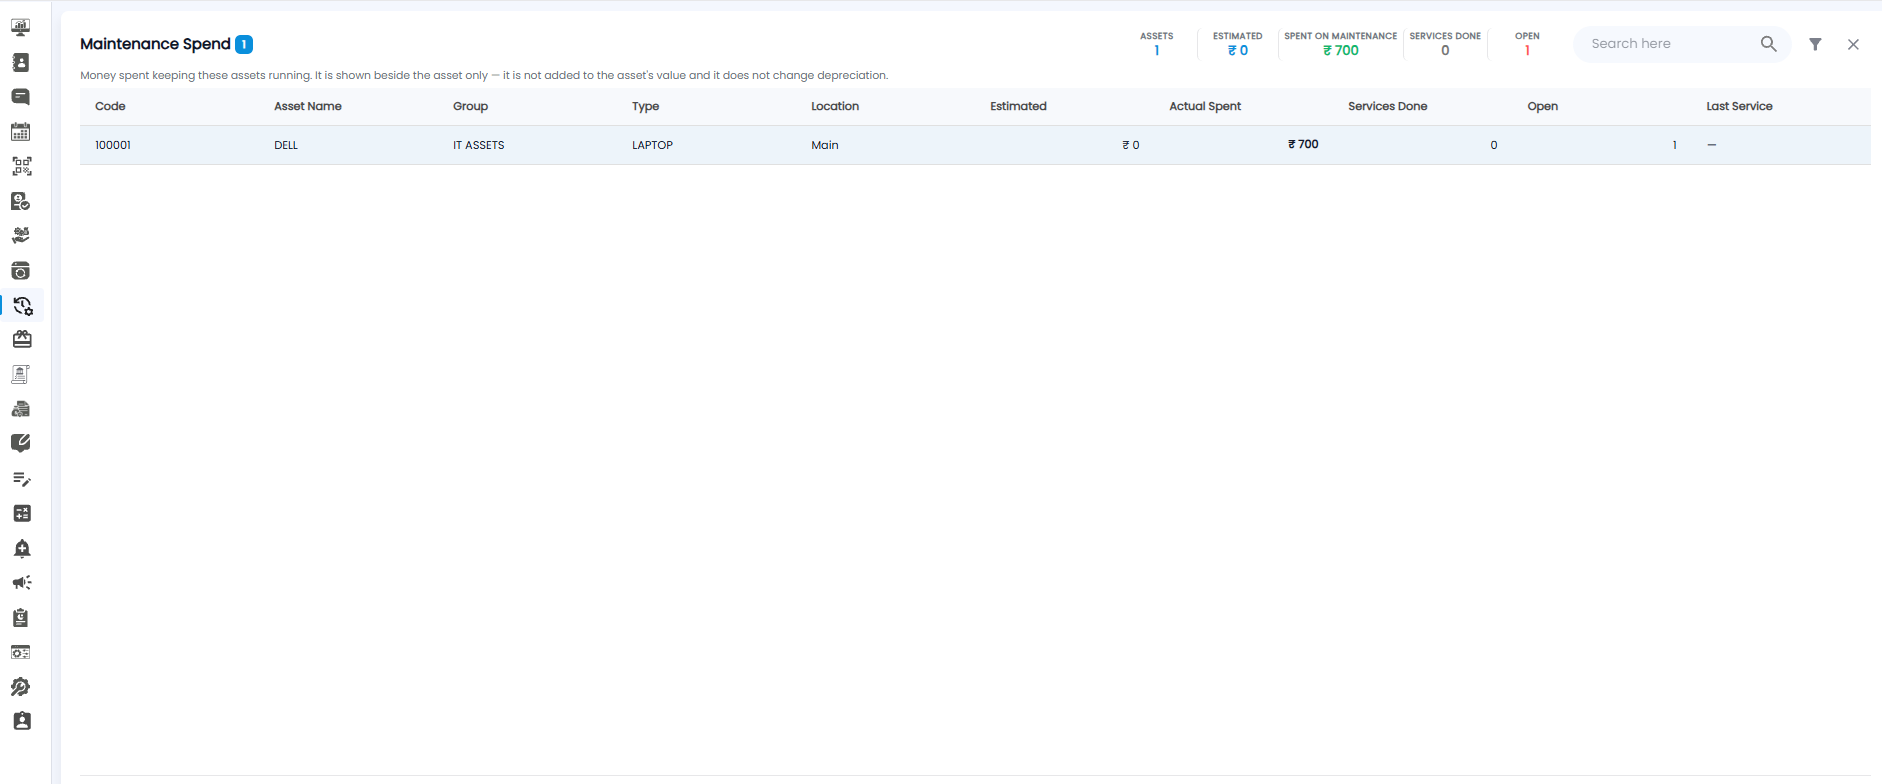Open the wrench gear tools sidebar icon

(20, 687)
